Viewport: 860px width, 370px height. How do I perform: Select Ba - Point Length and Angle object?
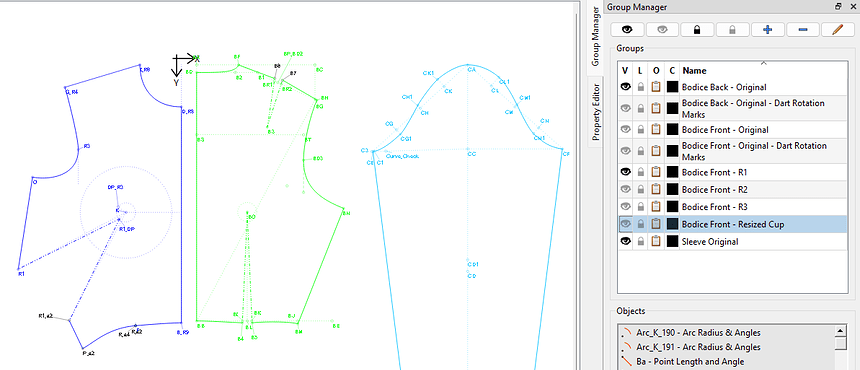(x=690, y=361)
